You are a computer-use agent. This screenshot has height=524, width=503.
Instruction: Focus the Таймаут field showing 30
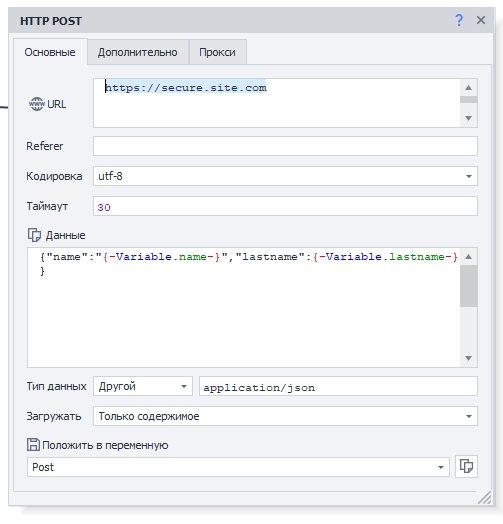[x=285, y=206]
